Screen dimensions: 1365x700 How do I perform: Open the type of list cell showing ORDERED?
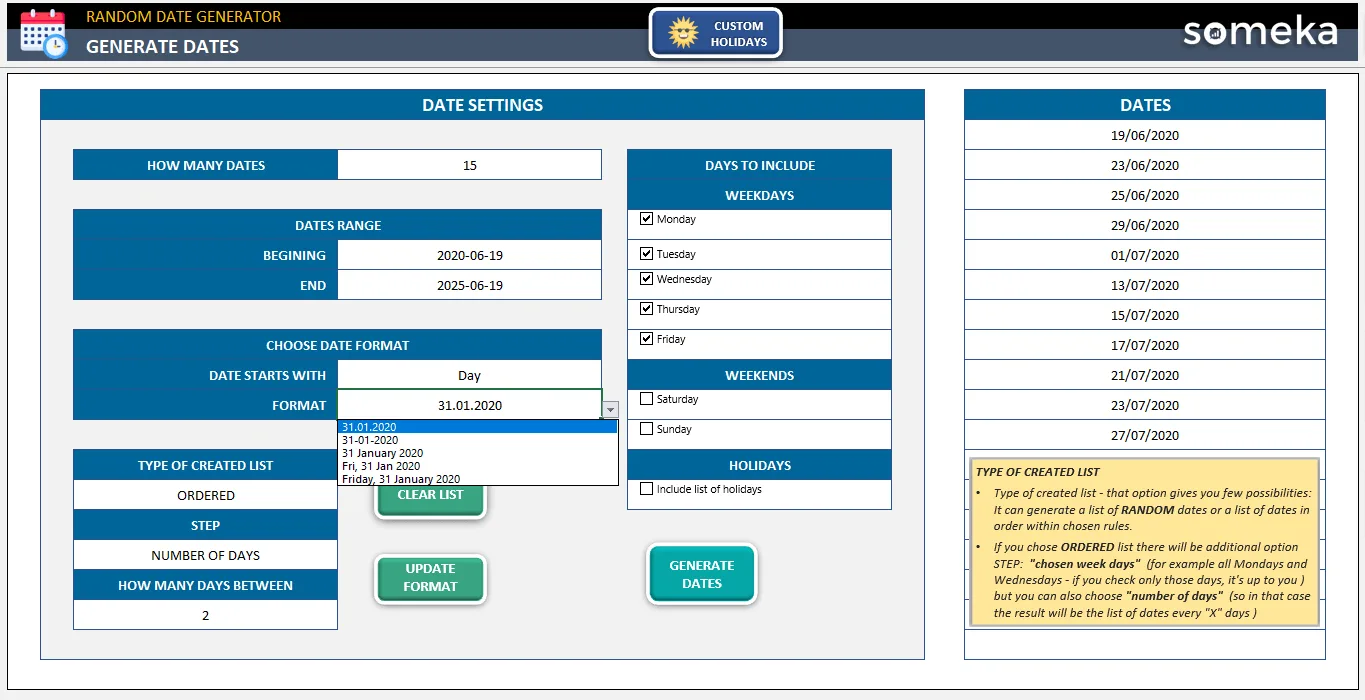click(x=205, y=495)
